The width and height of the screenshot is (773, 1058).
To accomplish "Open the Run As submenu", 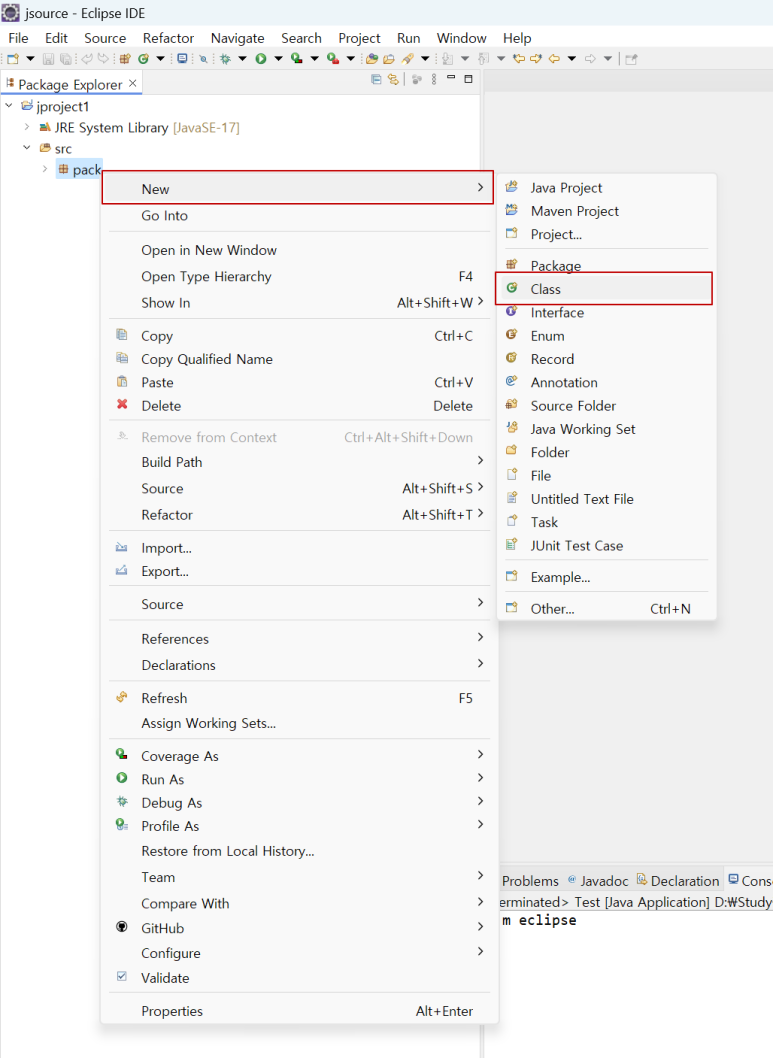I will pos(299,779).
